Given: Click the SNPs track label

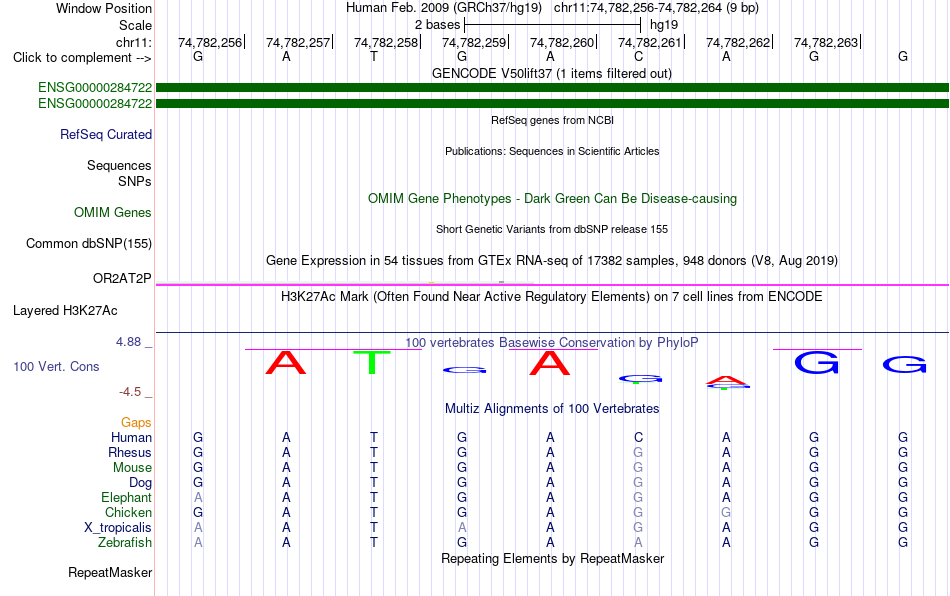Looking at the screenshot, I should [135, 181].
